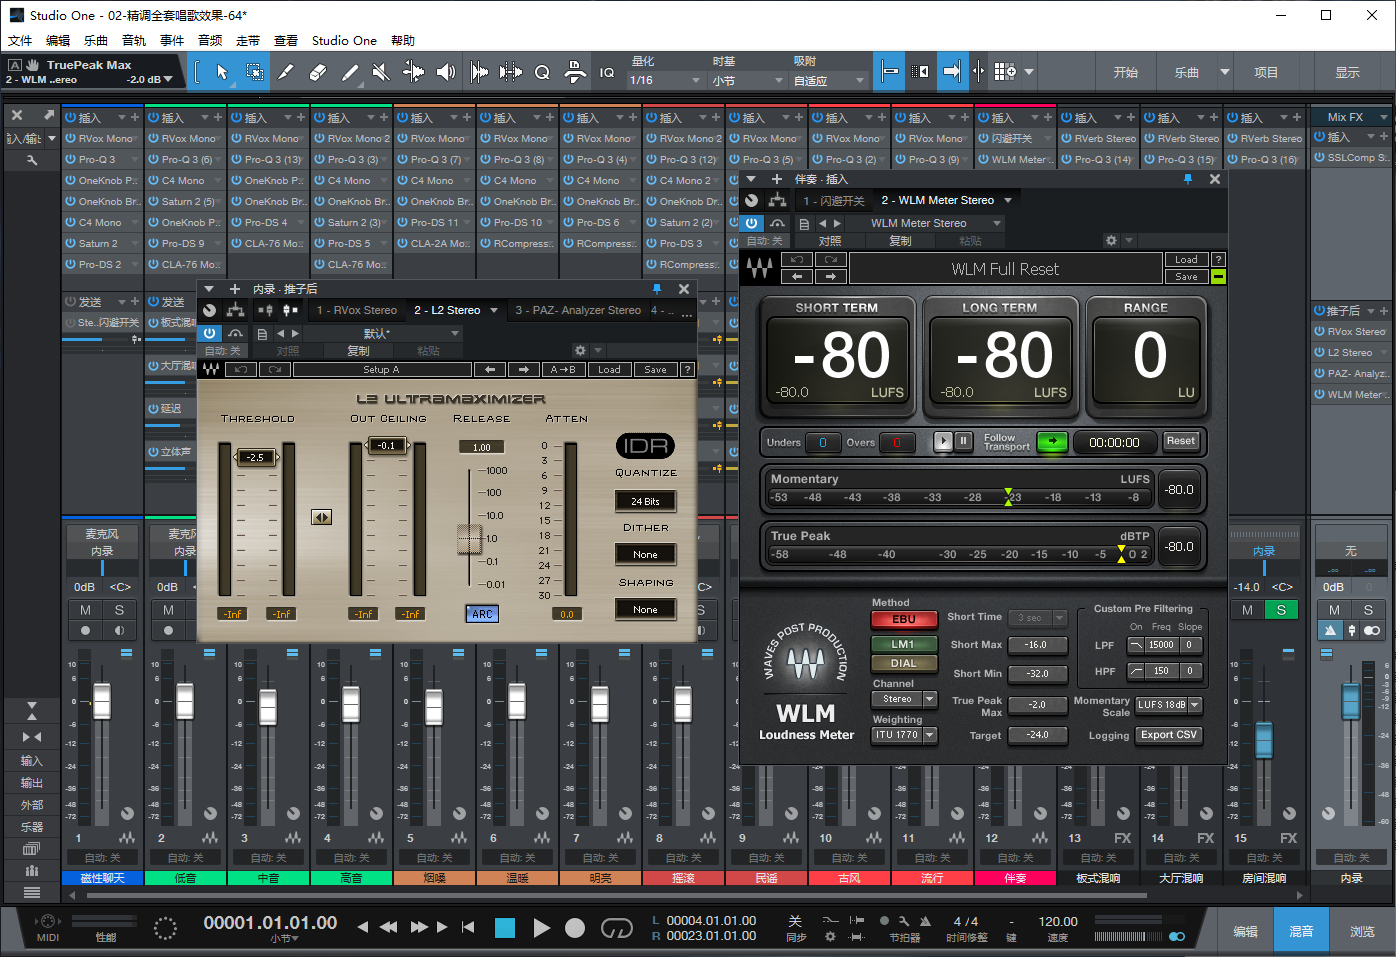Open the 音轨 menu

134,40
